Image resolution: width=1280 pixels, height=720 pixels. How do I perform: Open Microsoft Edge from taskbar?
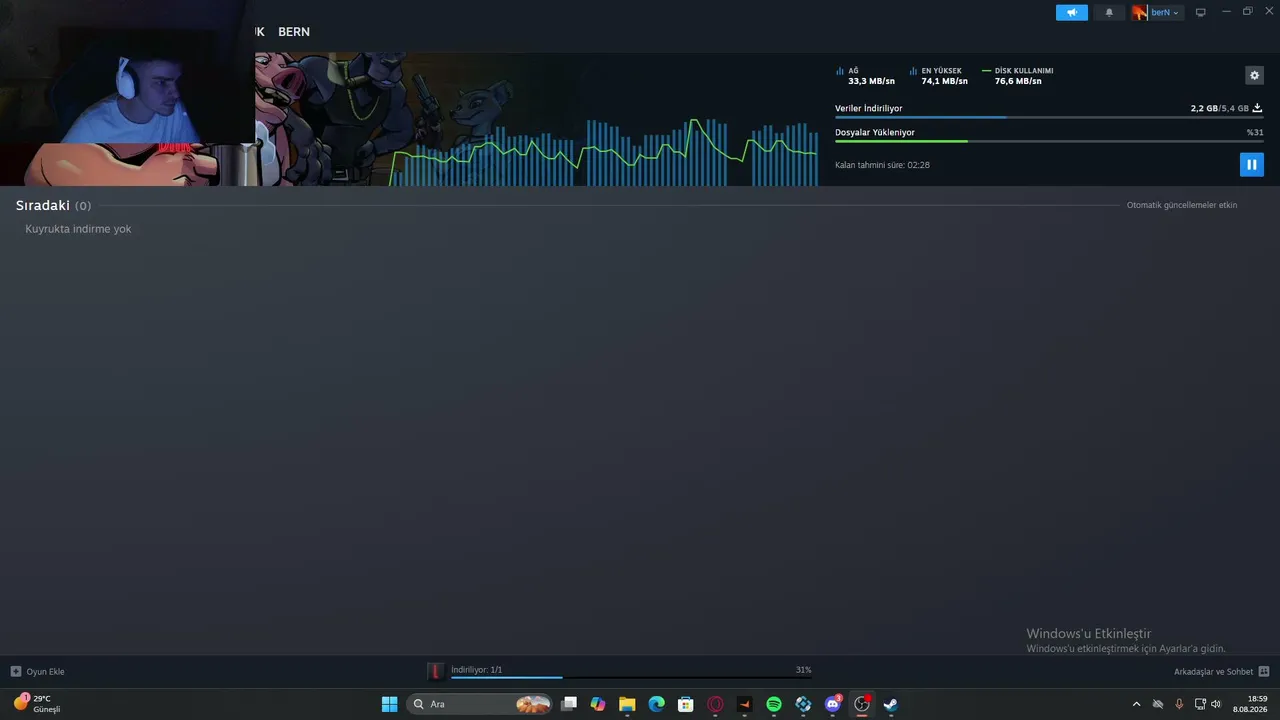click(656, 704)
